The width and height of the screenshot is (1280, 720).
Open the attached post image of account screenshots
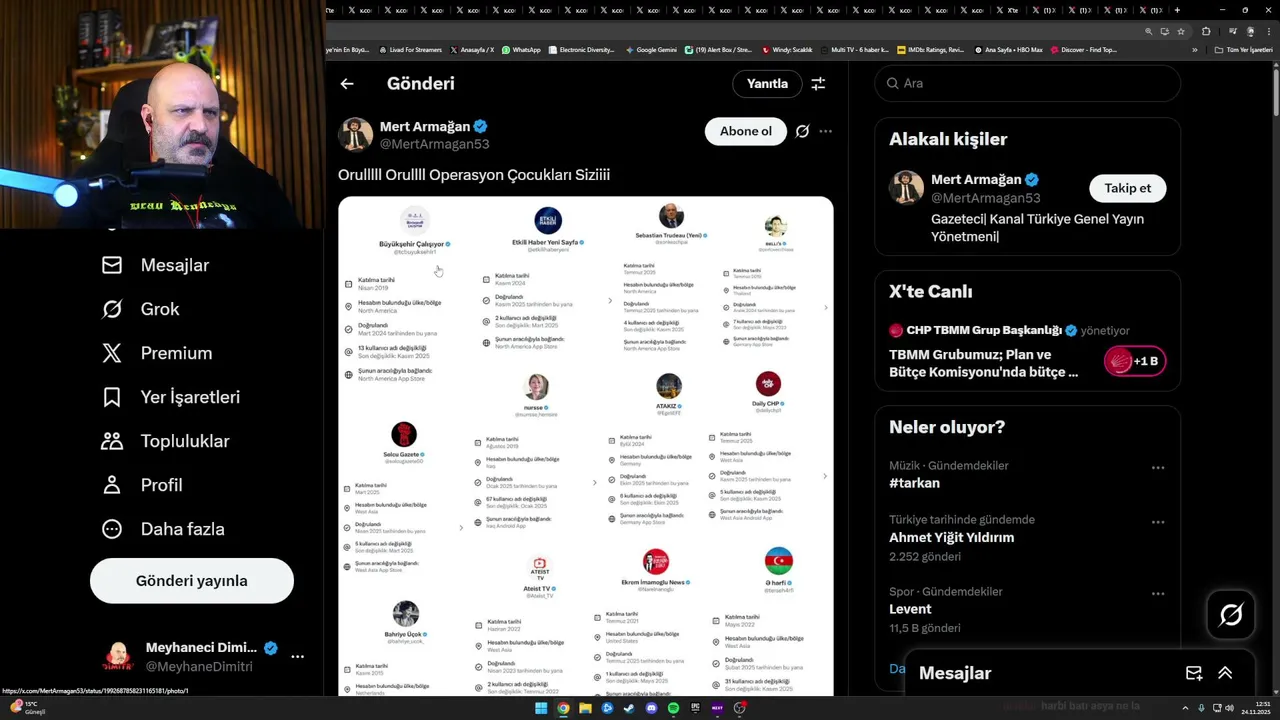586,446
